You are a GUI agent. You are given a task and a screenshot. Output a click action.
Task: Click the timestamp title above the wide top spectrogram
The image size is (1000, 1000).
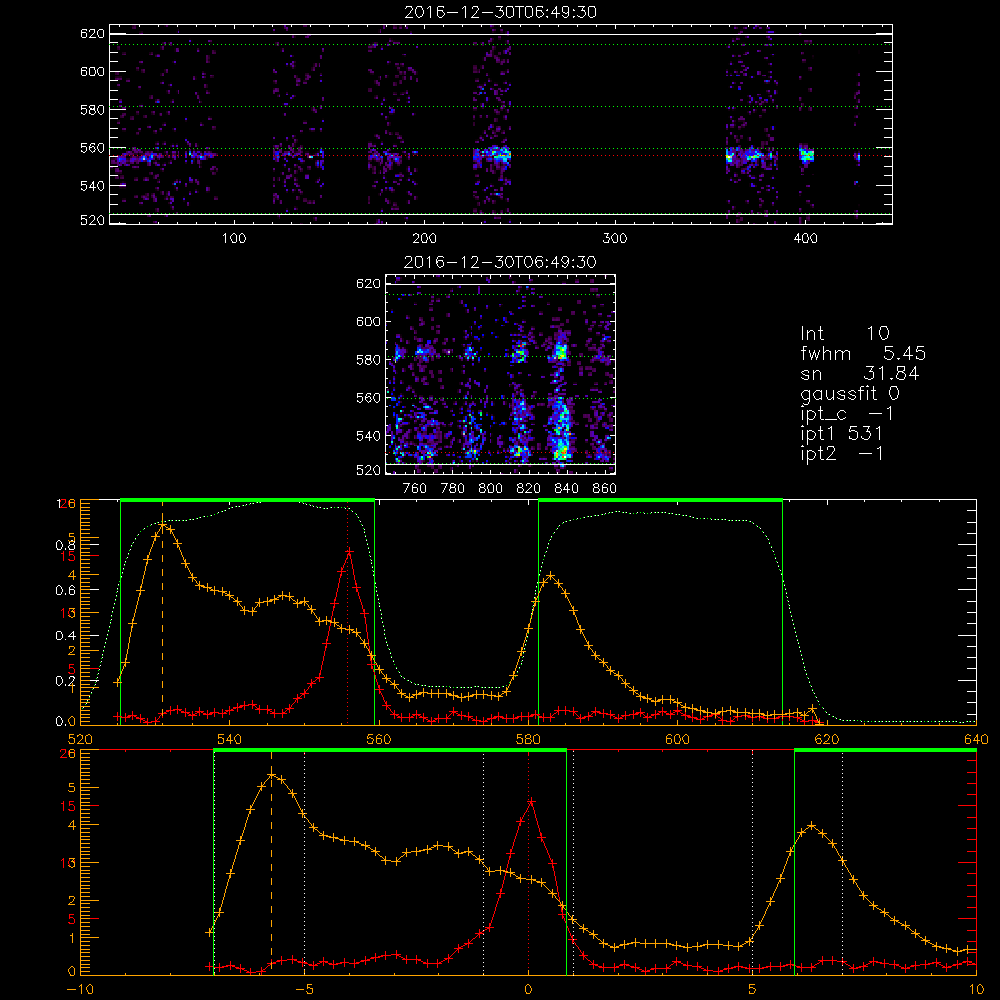(501, 12)
